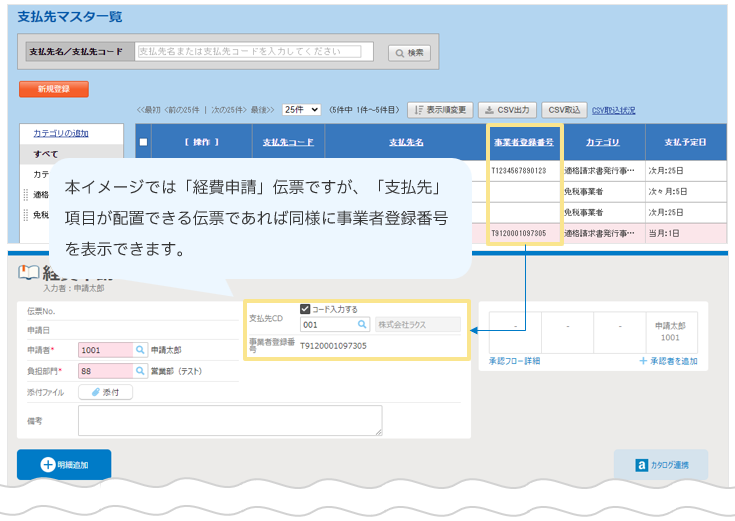
Task: Toggle the コード入力する checkbox
Action: [x=306, y=309]
